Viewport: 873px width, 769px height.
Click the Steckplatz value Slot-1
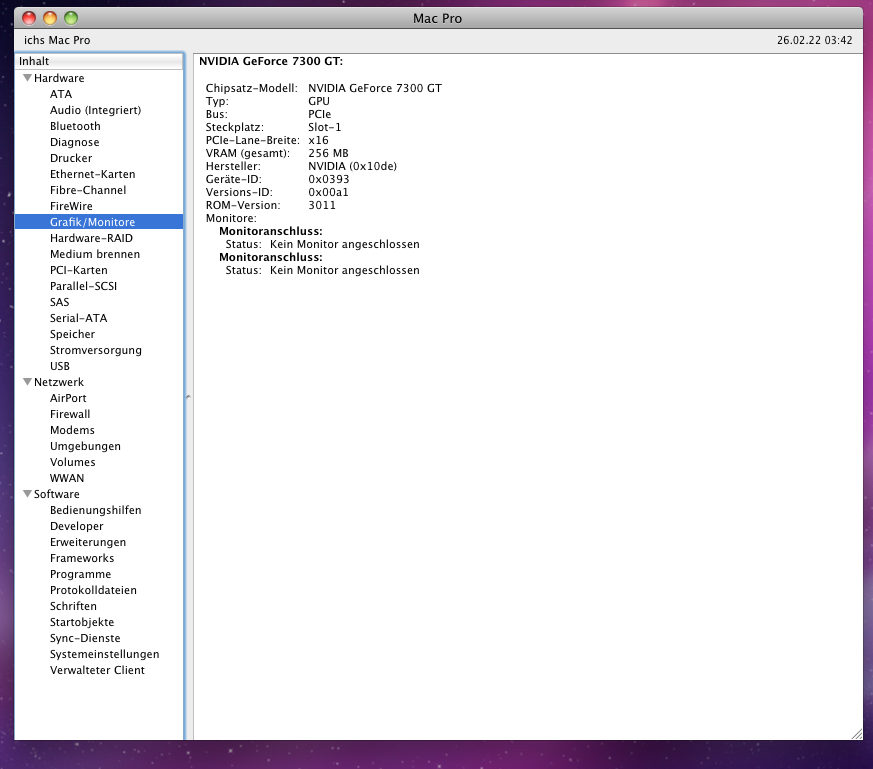[325, 128]
